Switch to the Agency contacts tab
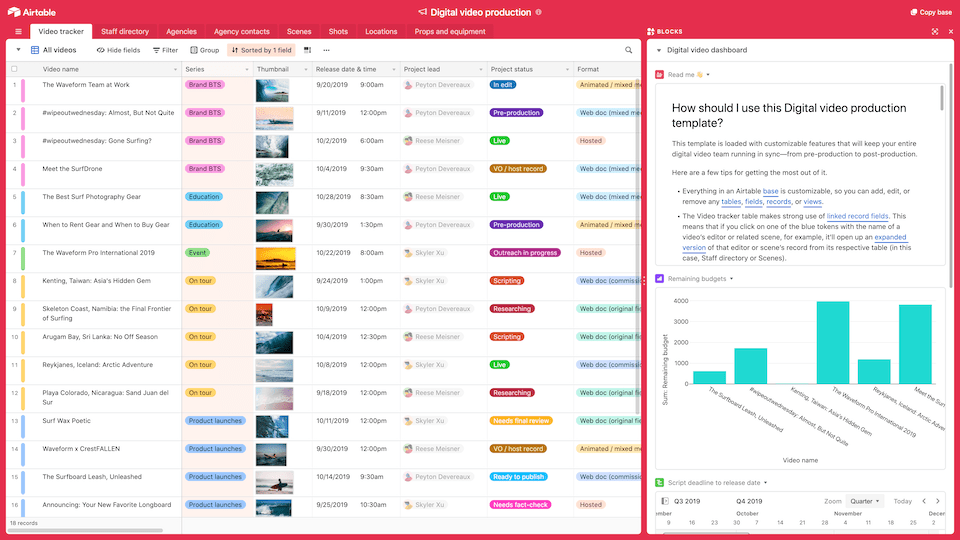This screenshot has height=540, width=960. (x=242, y=31)
